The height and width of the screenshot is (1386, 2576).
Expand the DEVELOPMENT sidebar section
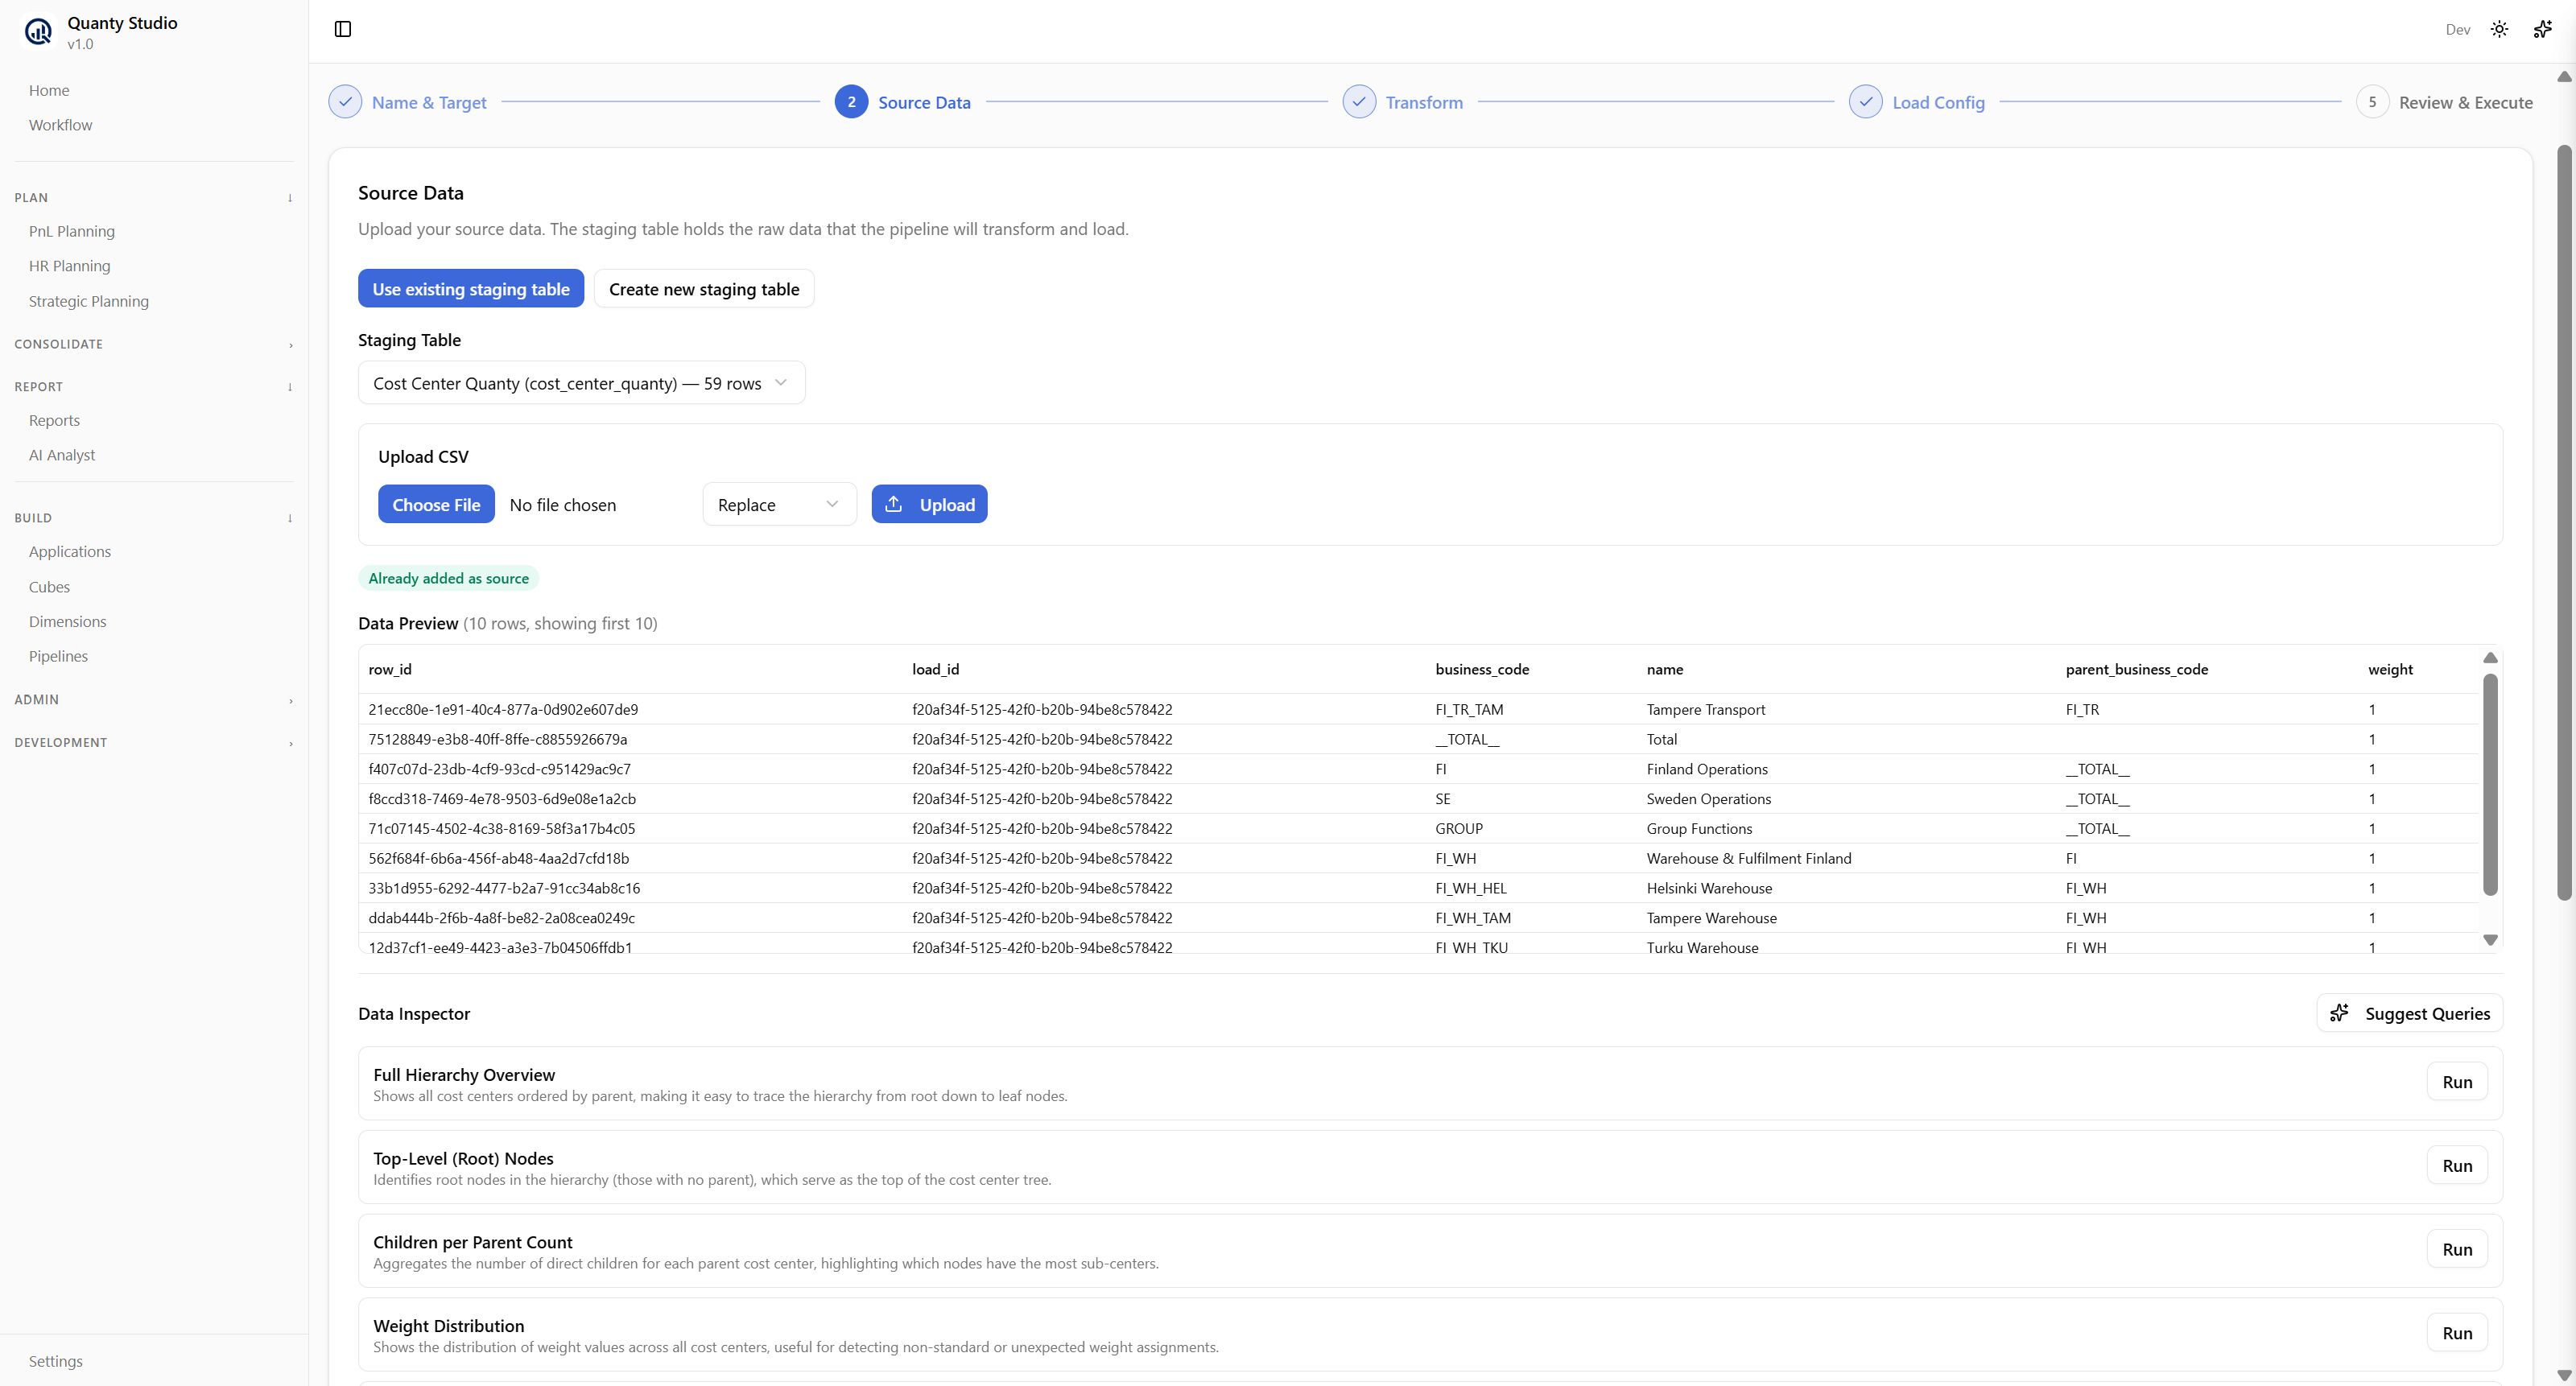pyautogui.click(x=154, y=743)
